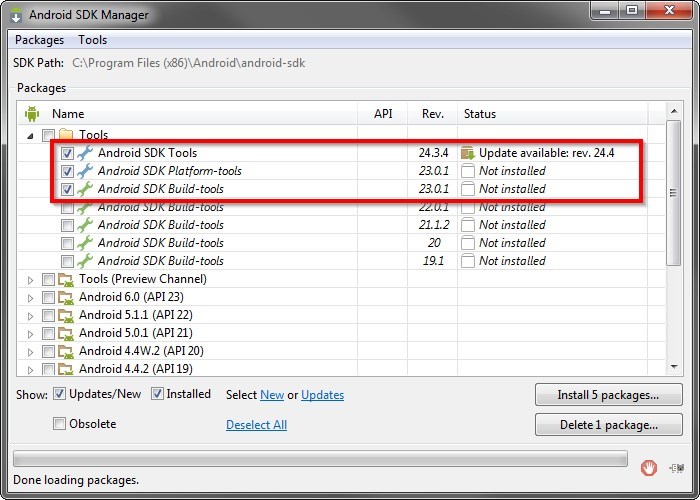Toggle the Updates/New show checkbox
Viewport: 700px width, 500px height.
click(59, 394)
